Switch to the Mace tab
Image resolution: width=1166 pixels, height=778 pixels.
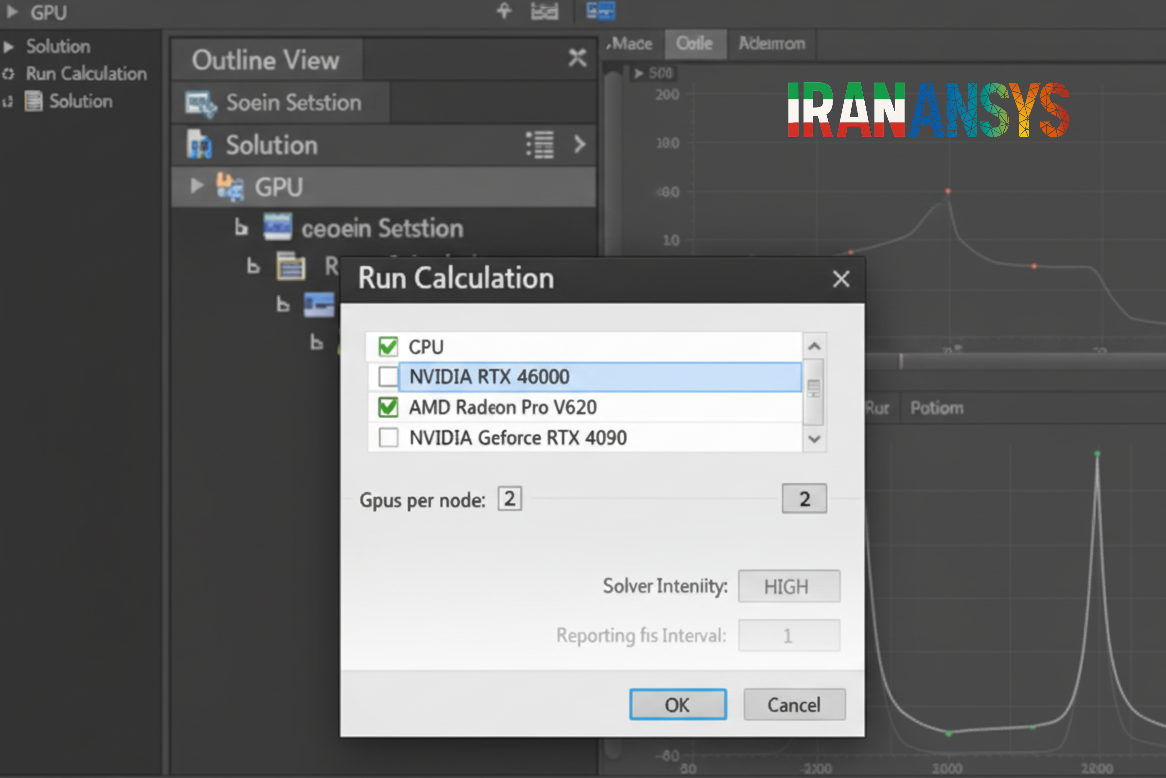tap(631, 44)
